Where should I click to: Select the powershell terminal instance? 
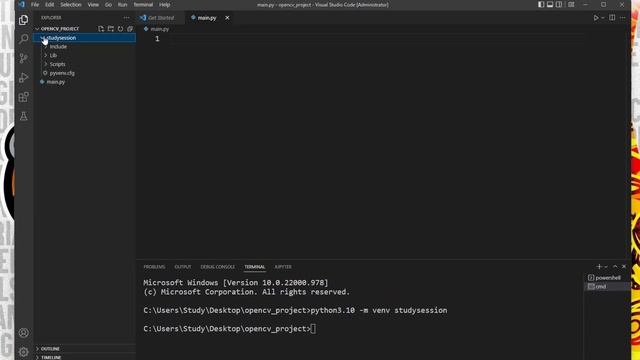607,278
